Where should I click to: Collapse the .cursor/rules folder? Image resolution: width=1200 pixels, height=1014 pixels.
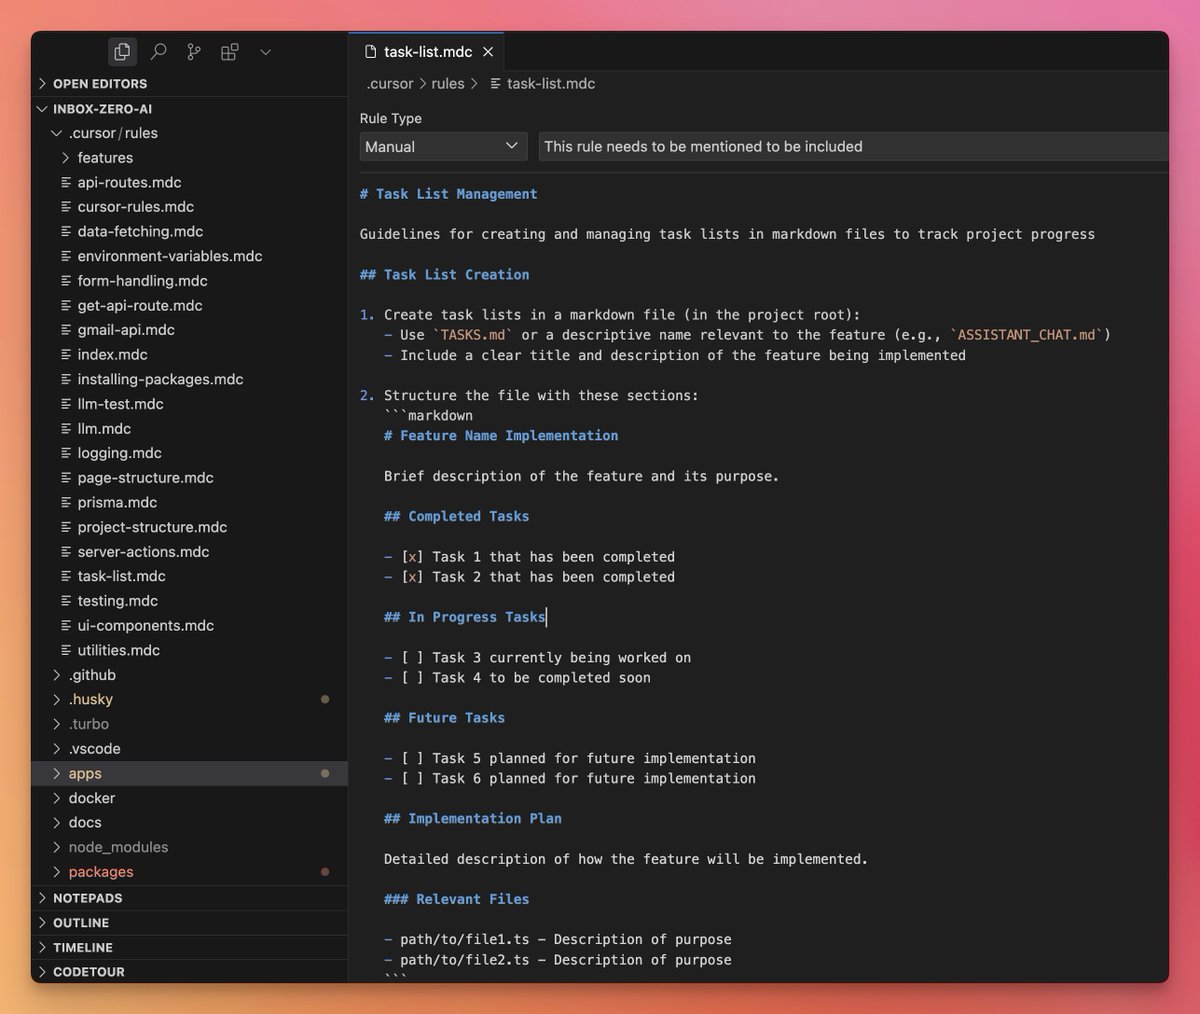tap(190, 133)
